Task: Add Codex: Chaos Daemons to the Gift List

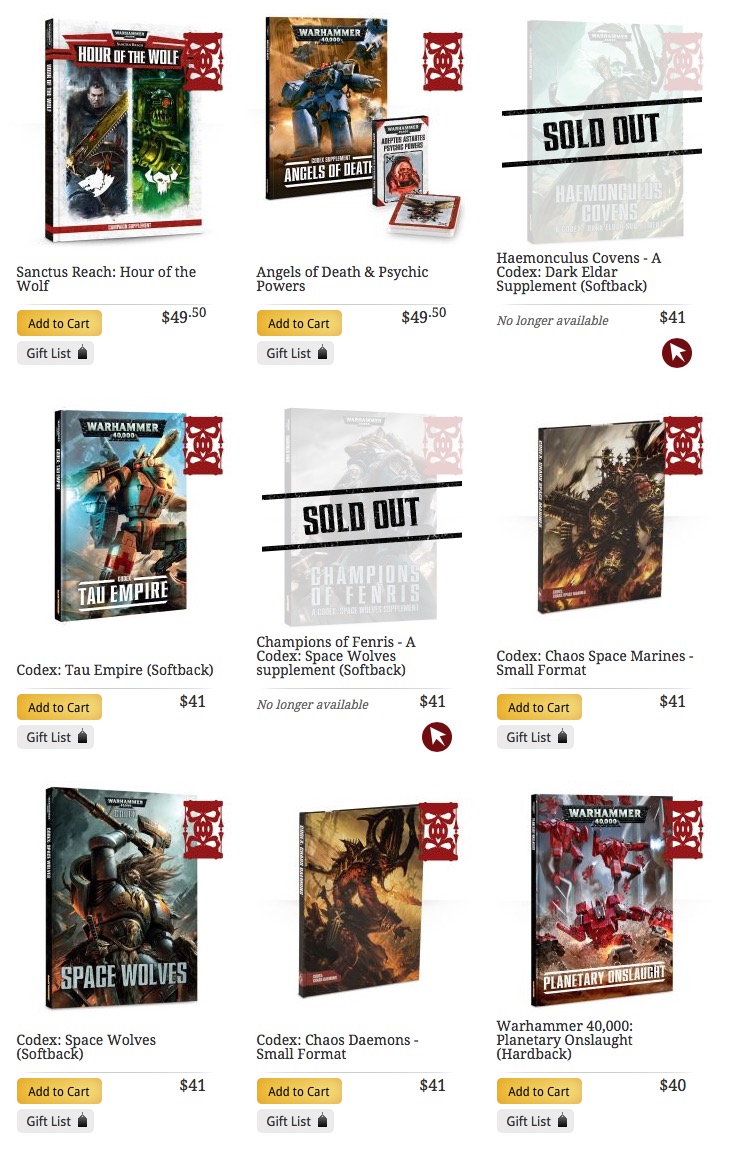Action: pyautogui.click(x=296, y=1121)
